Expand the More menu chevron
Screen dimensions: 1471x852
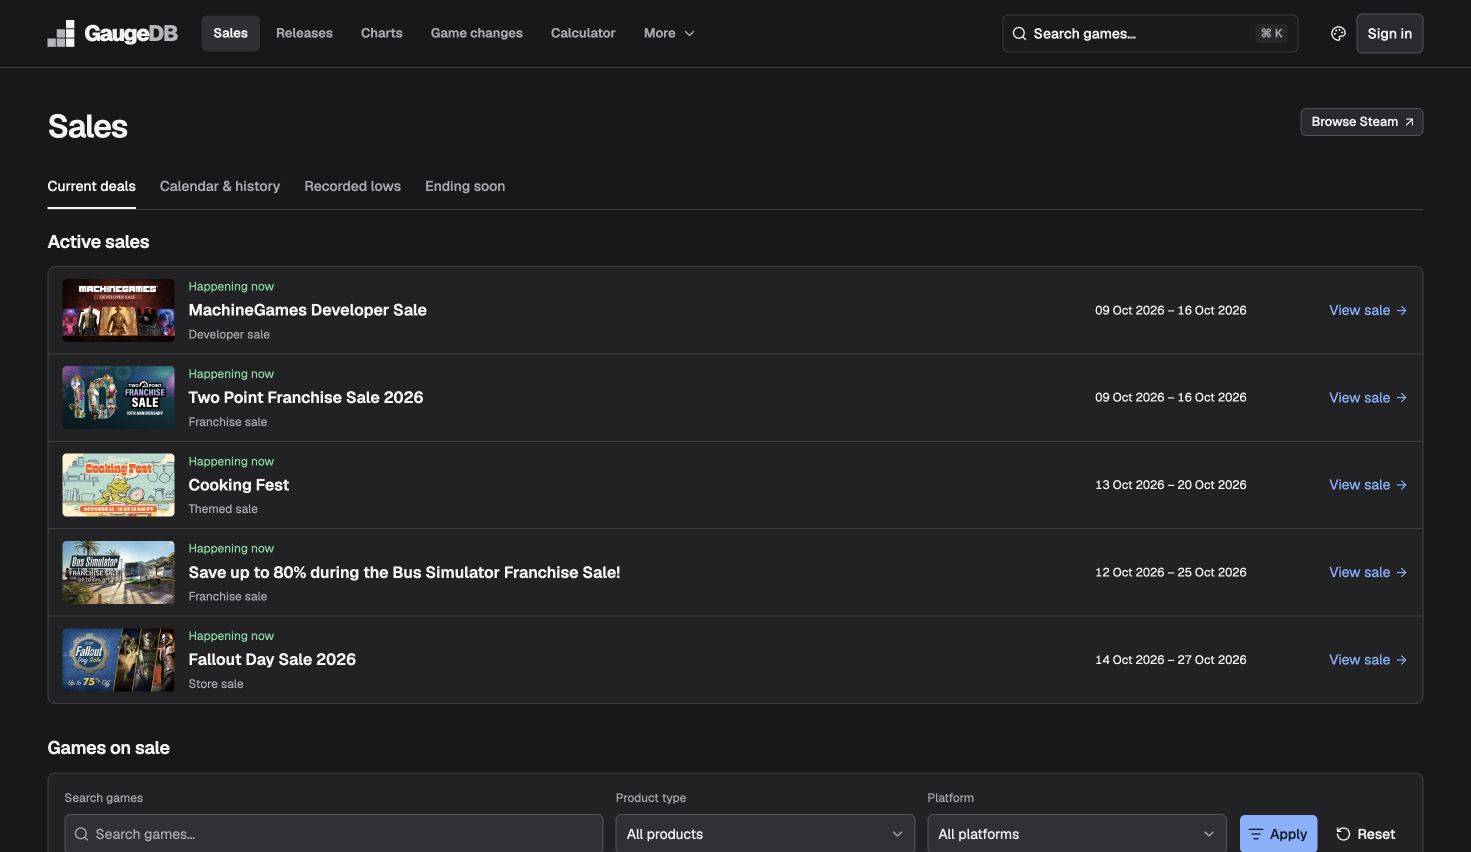coord(689,34)
